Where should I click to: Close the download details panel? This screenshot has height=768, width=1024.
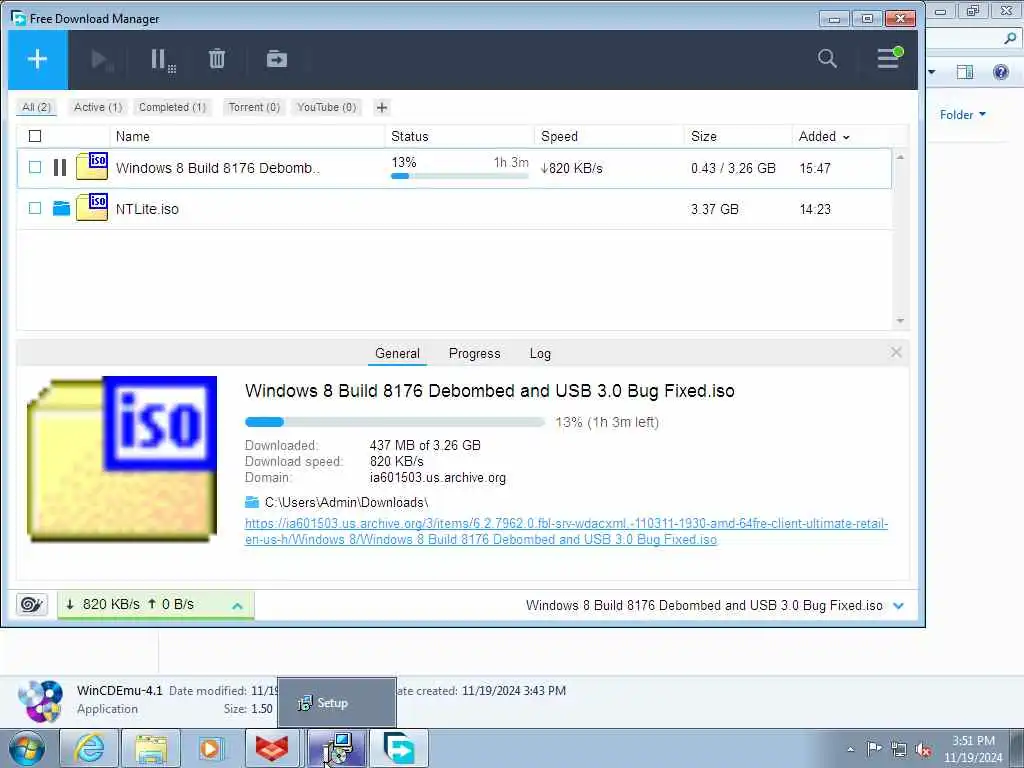click(896, 353)
